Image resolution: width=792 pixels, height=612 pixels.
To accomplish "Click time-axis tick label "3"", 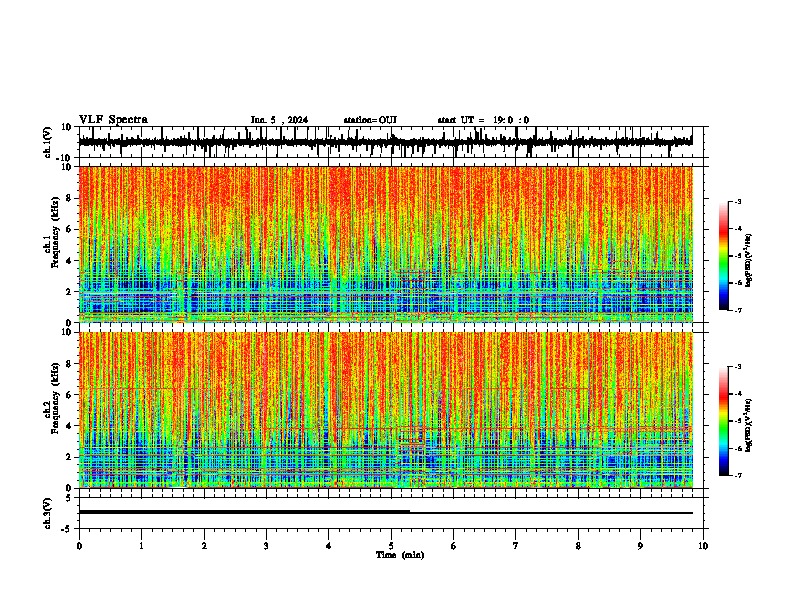I will pyautogui.click(x=266, y=546).
